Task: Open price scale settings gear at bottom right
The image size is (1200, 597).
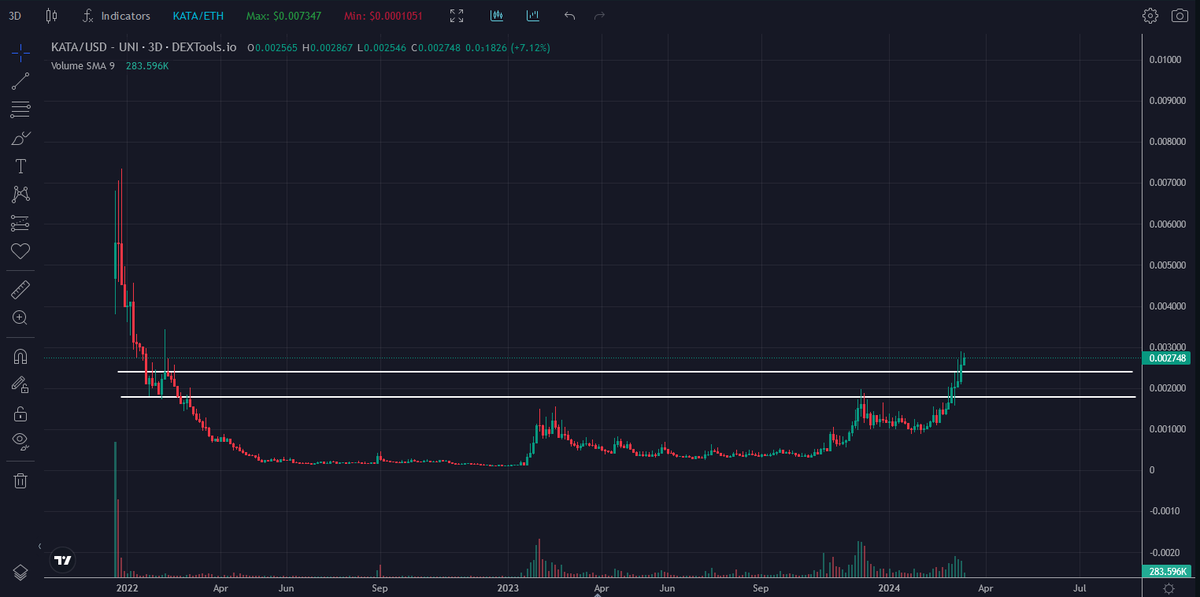Action: 1168,590
